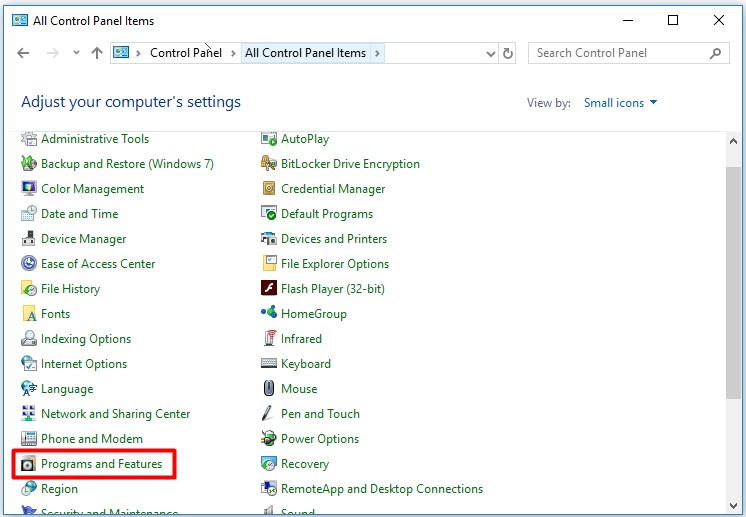Click the Pen and Touch icon
Viewport: 746px width, 517px height.
coord(269,414)
